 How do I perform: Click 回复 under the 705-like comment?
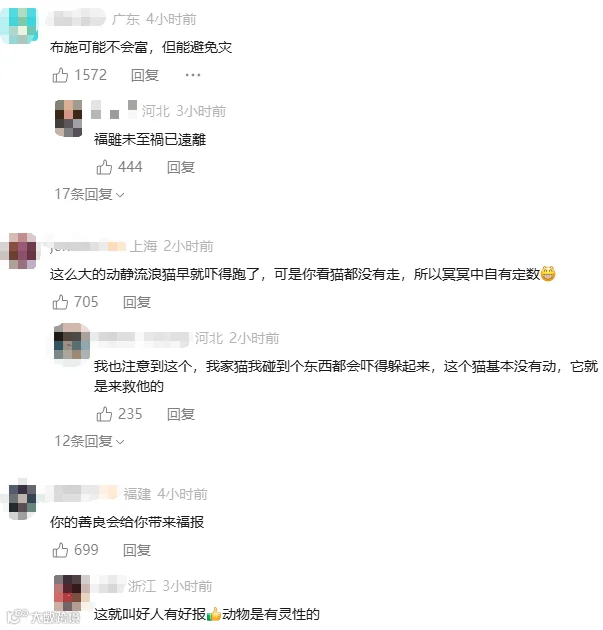pyautogui.click(x=137, y=302)
